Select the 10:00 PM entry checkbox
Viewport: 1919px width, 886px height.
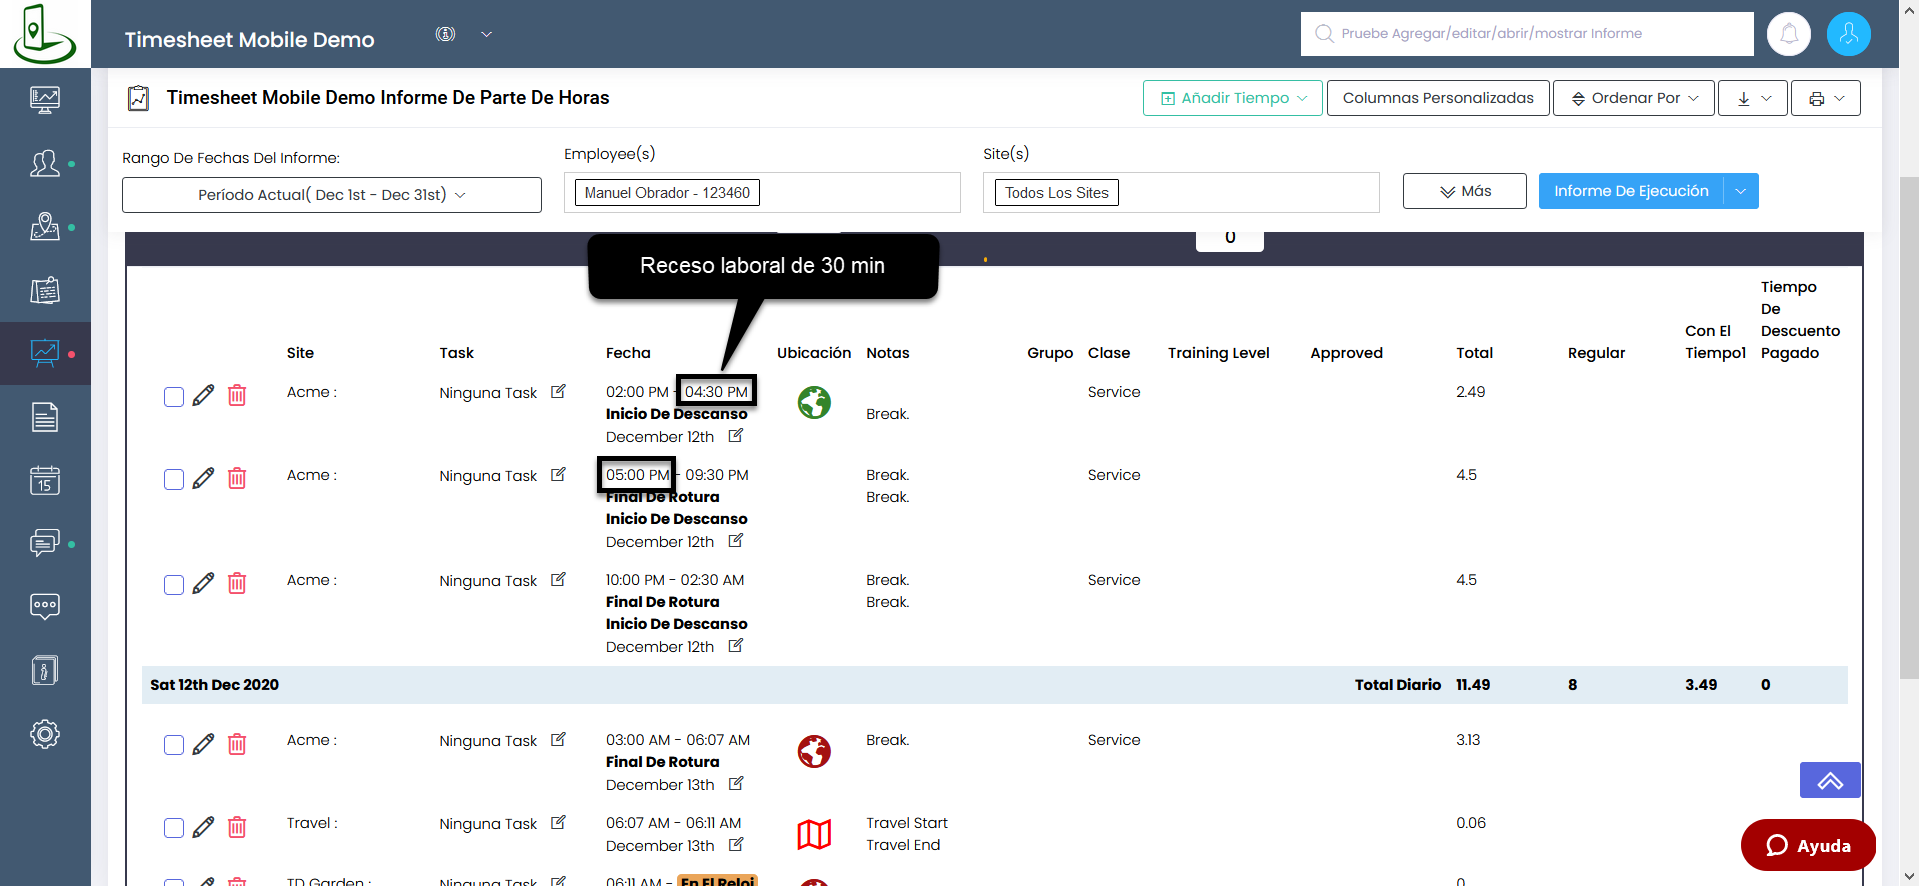(x=174, y=585)
